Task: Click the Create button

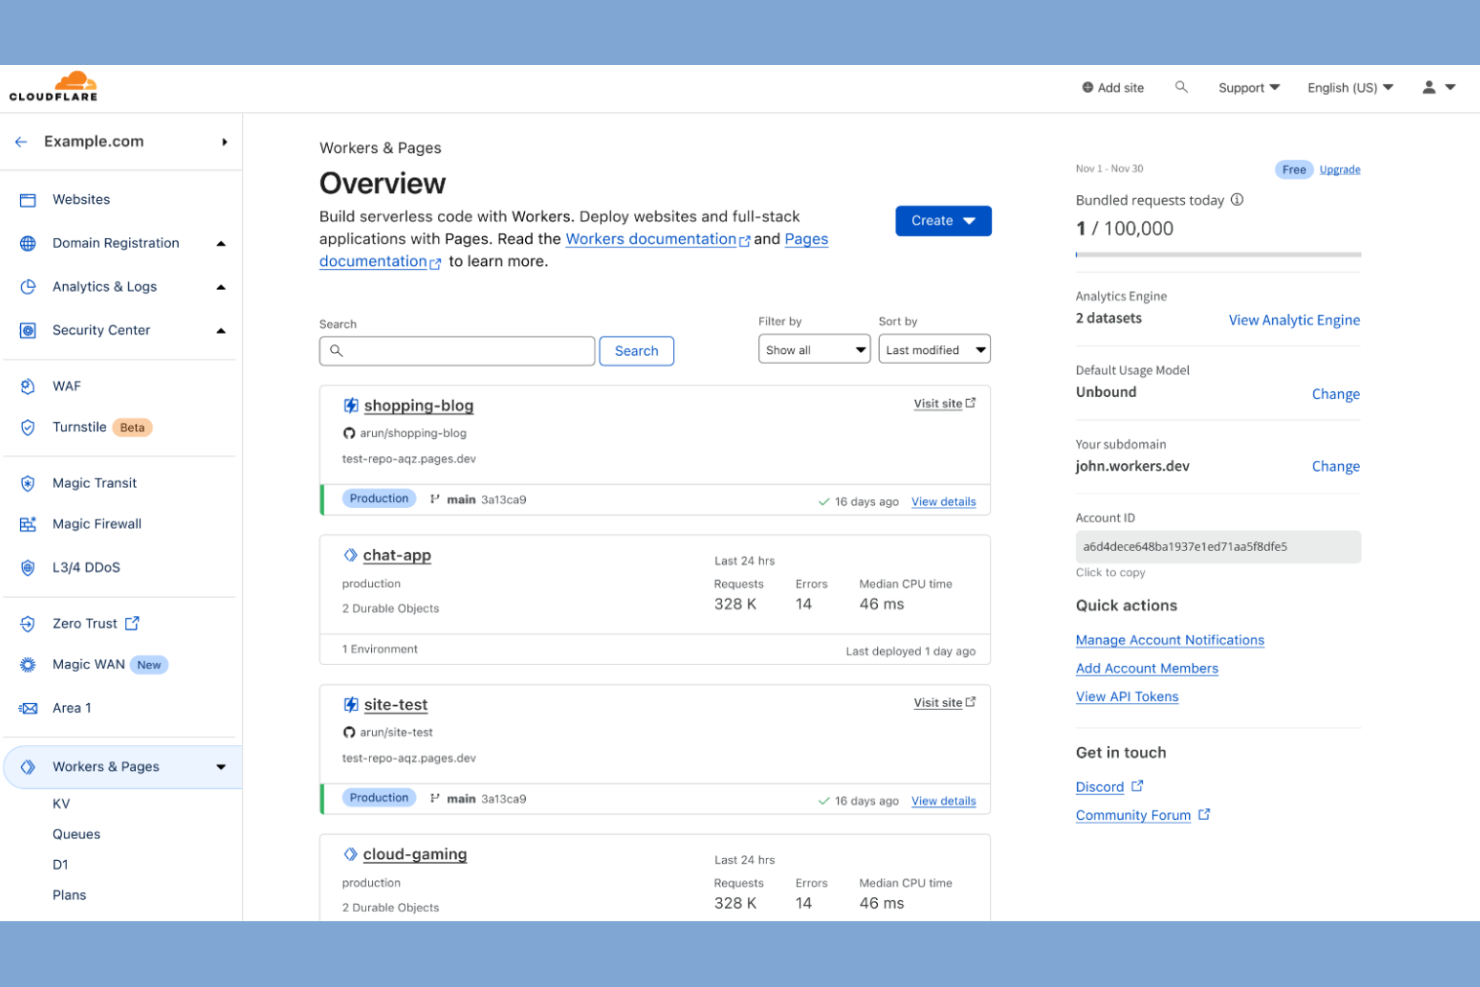Action: [x=942, y=221]
